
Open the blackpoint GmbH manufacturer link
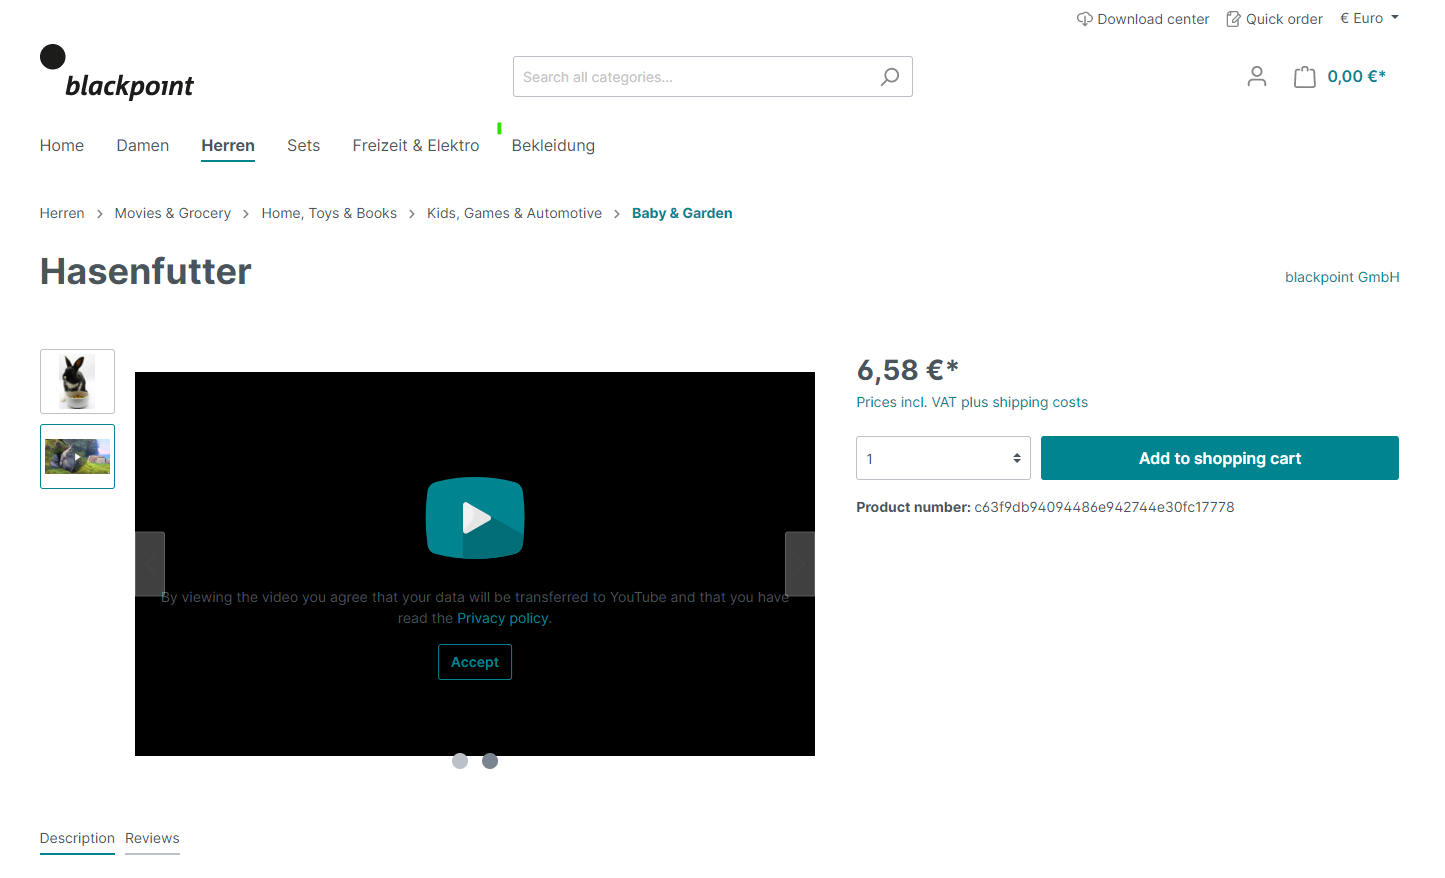point(1342,277)
